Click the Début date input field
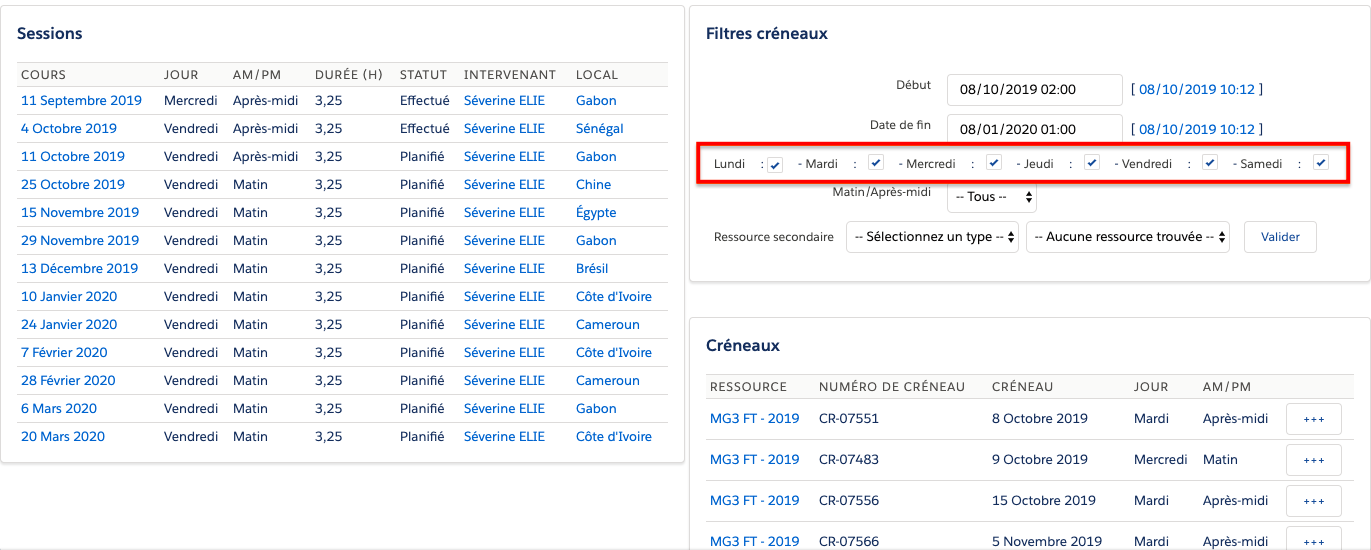This screenshot has height=550, width=1371. coord(1034,89)
